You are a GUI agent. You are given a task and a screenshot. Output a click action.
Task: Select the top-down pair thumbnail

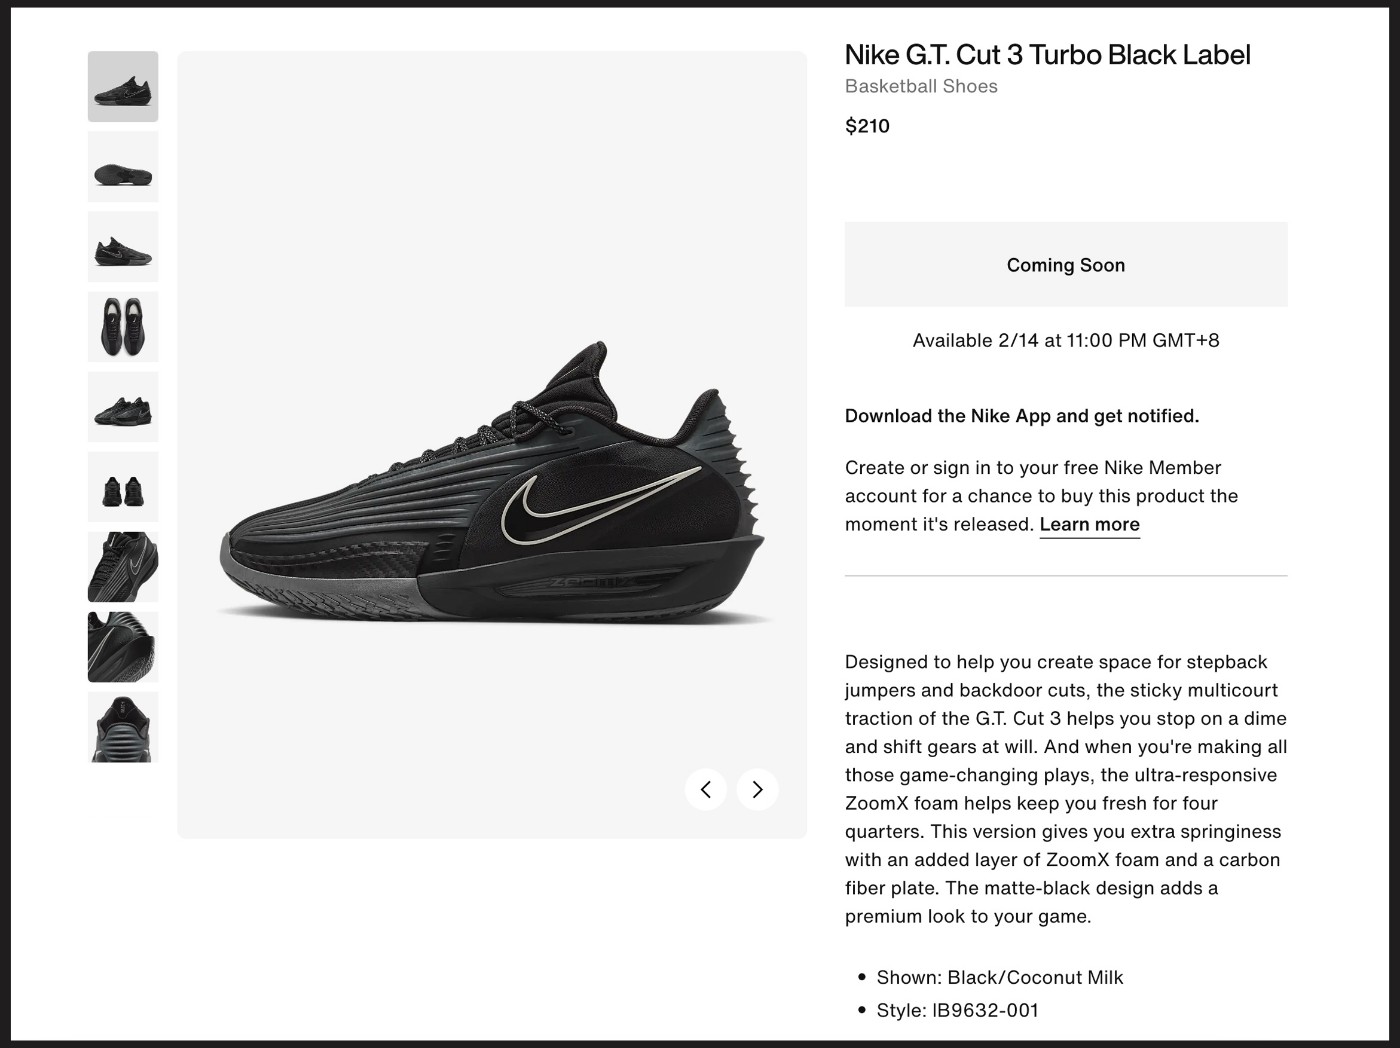(123, 327)
